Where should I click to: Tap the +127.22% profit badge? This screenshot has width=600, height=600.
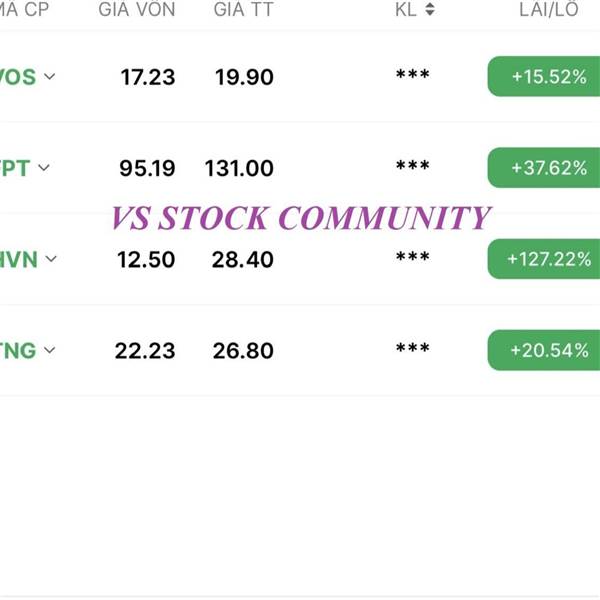[x=544, y=259]
